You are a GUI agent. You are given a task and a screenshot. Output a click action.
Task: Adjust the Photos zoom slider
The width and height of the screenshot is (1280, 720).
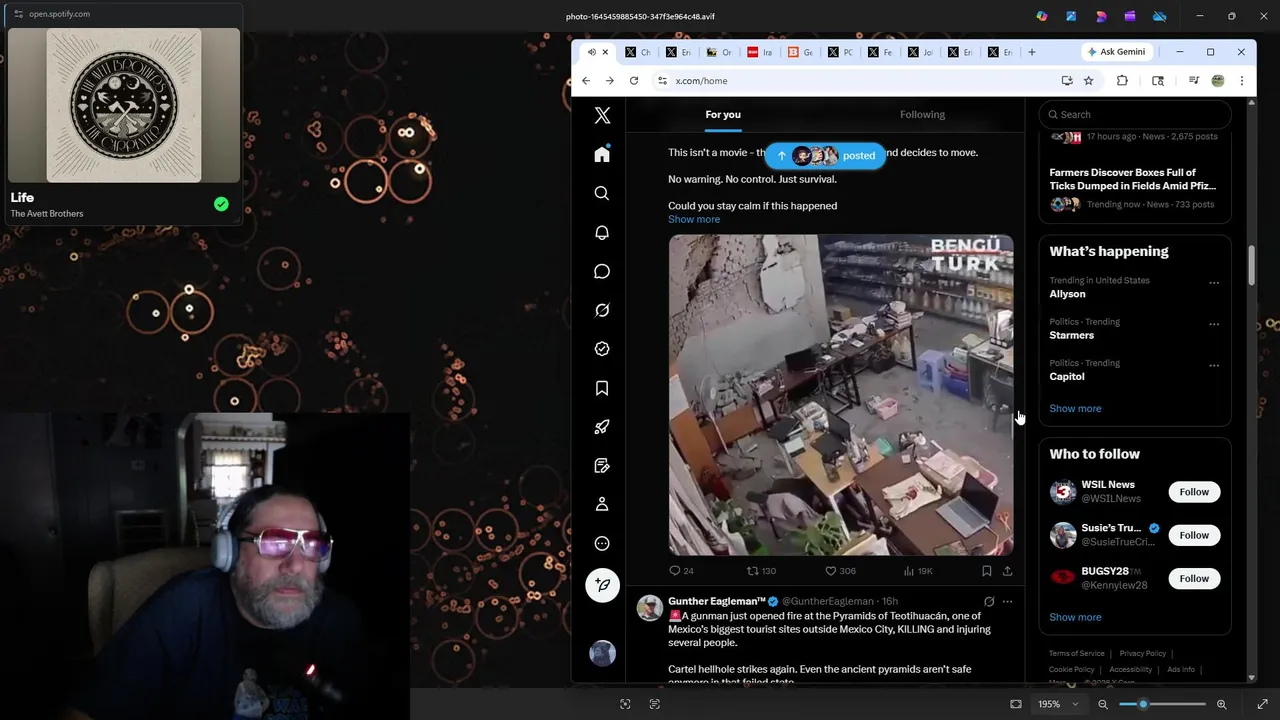(x=1162, y=704)
